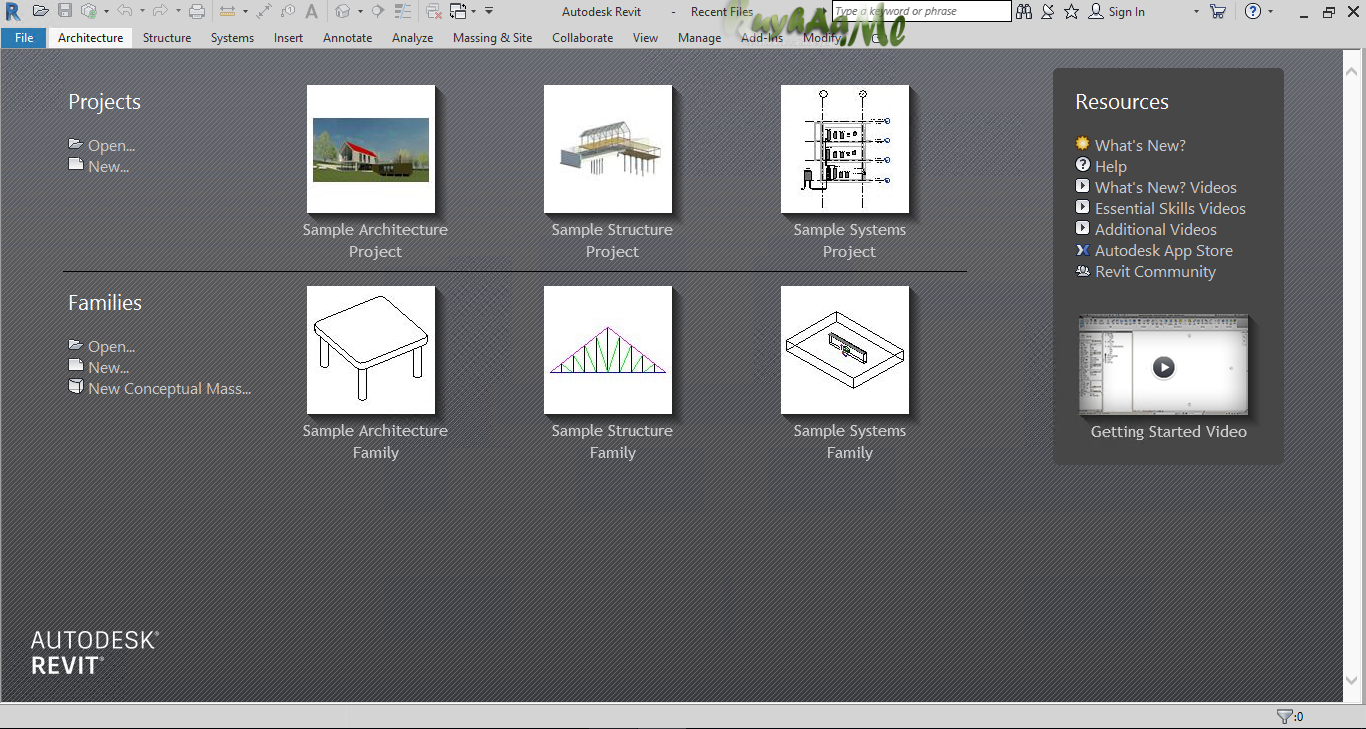Click the folder icon beside Projects Open
Viewport: 1366px width, 729px height.
[76, 144]
